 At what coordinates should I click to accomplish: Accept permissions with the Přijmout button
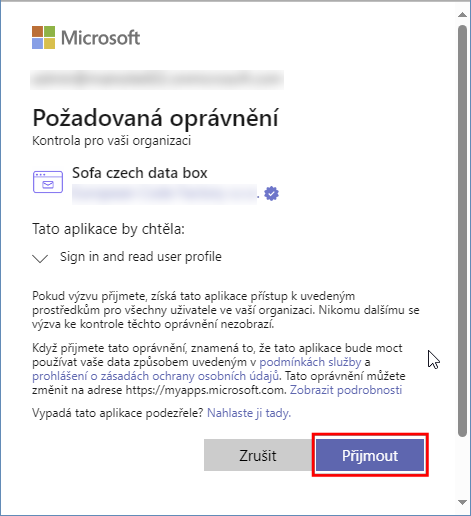(x=370, y=455)
